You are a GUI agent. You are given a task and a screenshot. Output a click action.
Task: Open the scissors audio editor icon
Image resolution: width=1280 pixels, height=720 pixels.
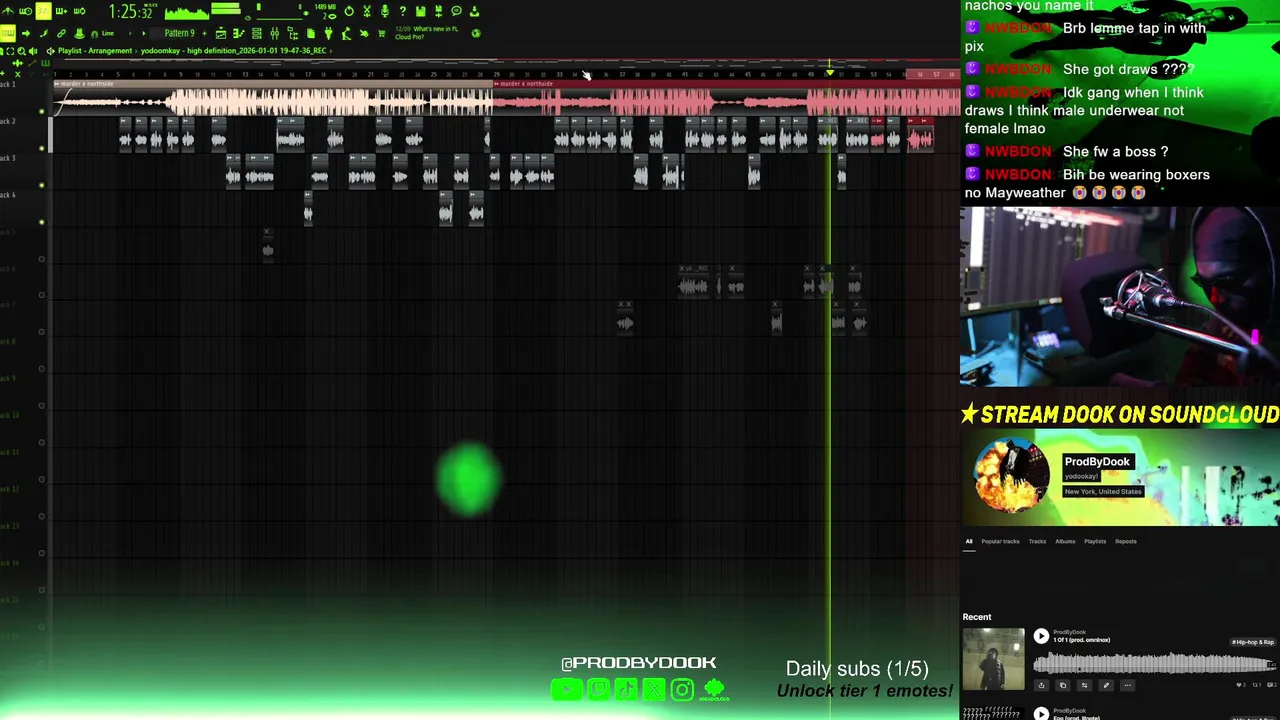point(367,11)
